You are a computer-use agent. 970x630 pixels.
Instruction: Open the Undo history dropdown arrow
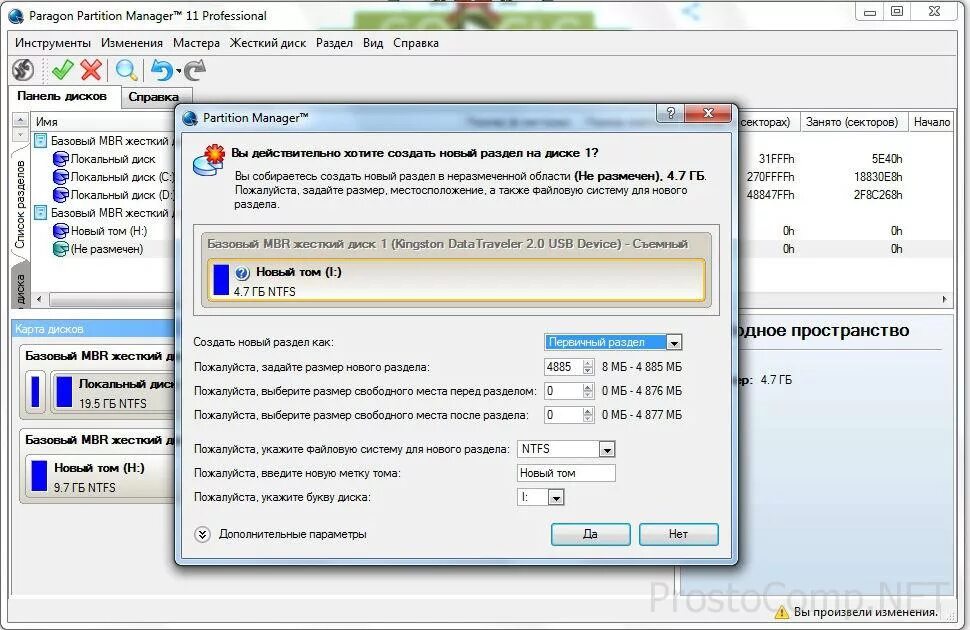tap(179, 71)
